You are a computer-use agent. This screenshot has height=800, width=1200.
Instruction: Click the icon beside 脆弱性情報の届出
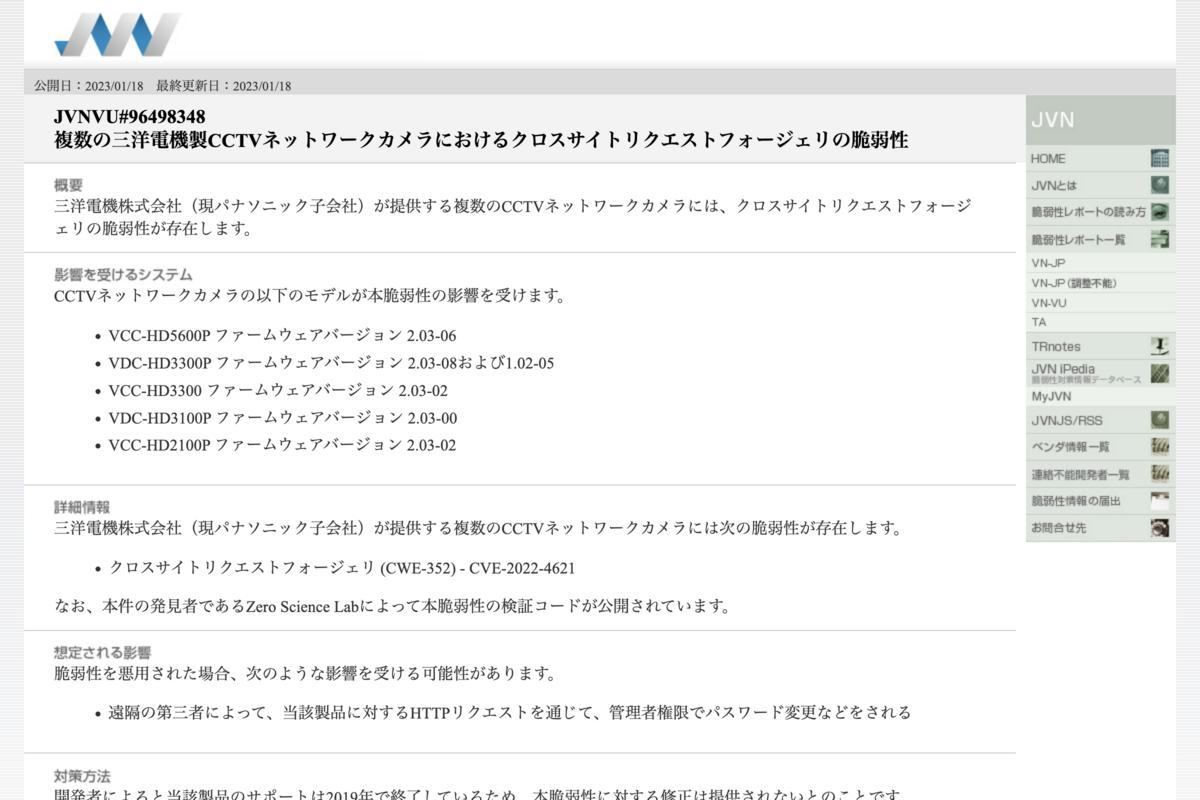1160,501
